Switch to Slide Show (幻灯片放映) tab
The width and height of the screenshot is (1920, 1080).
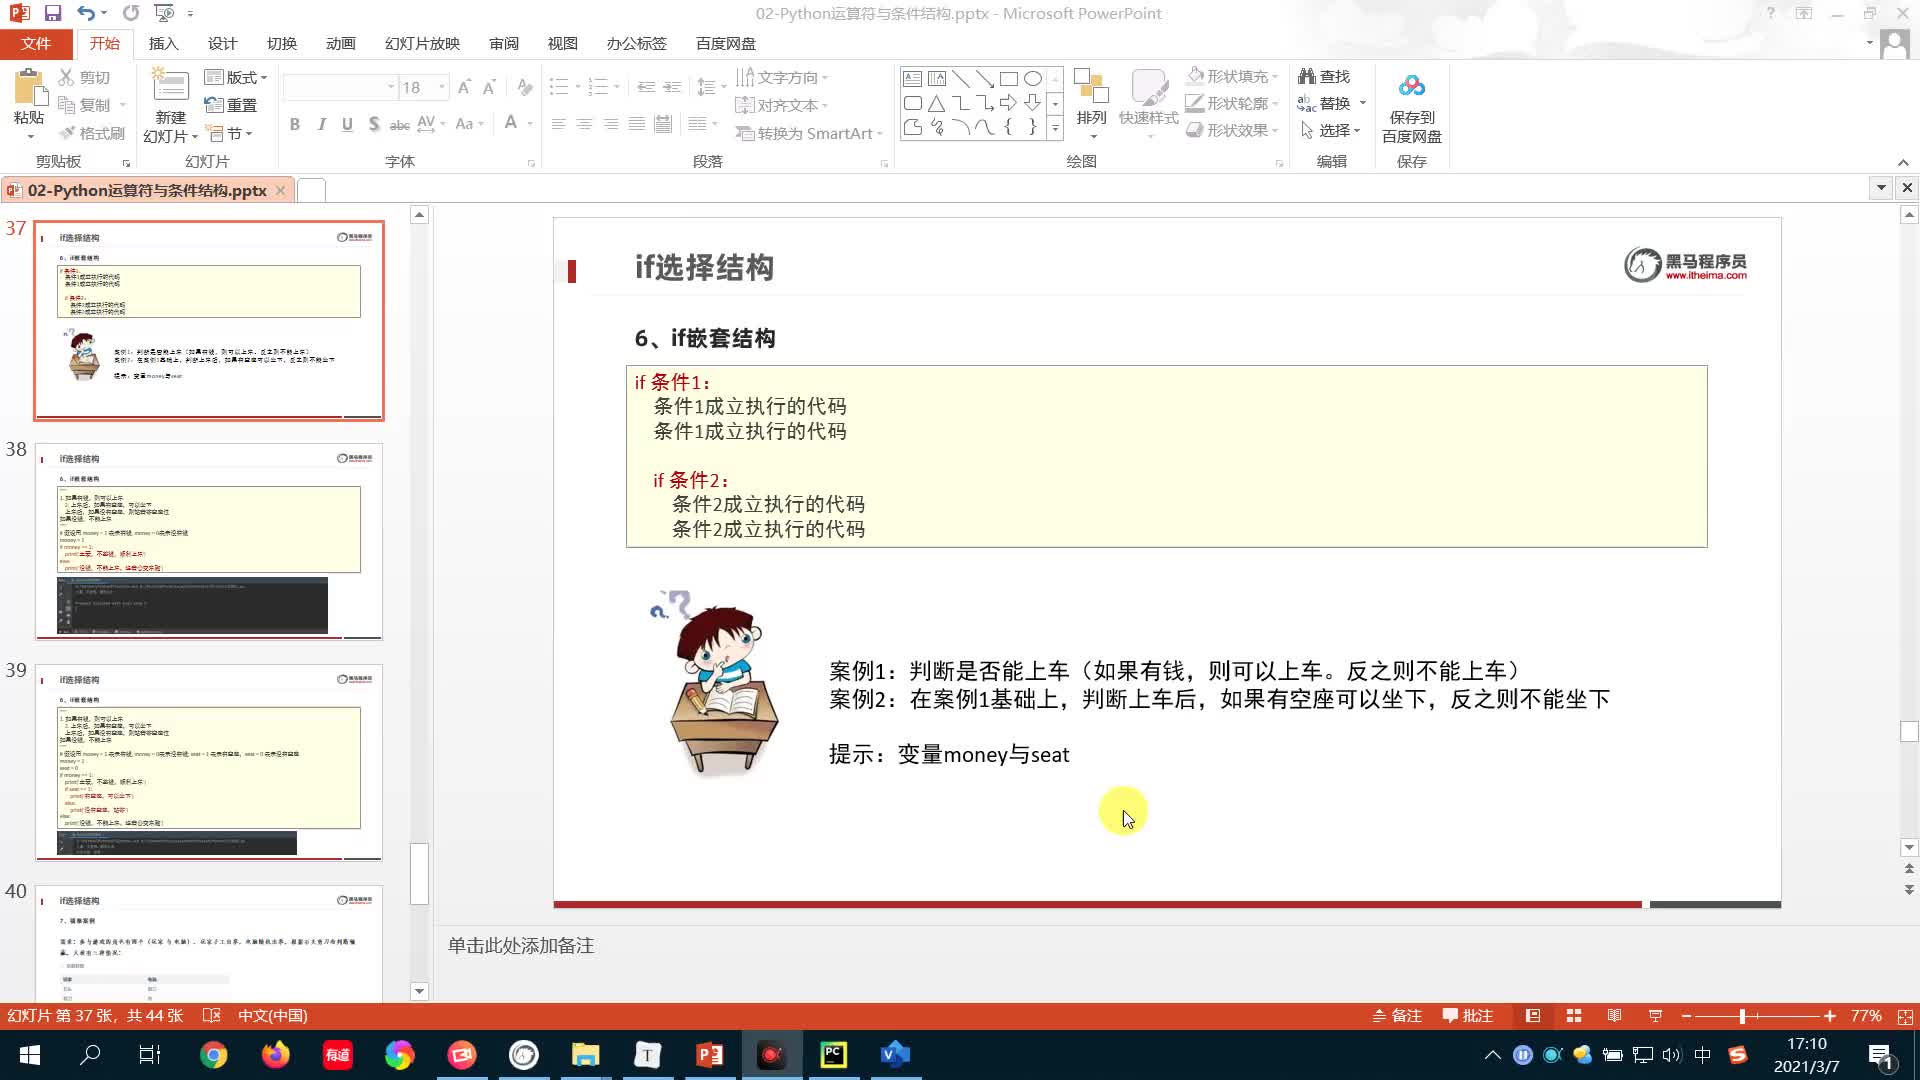422,43
